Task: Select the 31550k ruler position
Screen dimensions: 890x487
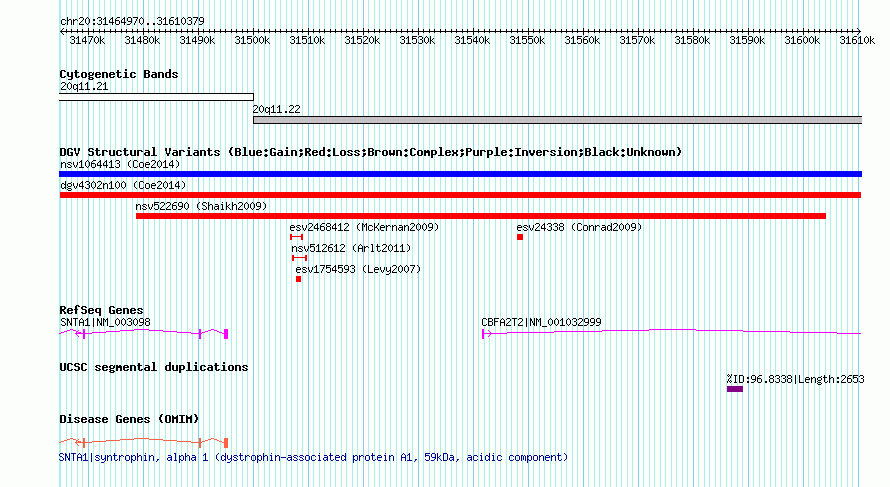Action: [x=527, y=41]
